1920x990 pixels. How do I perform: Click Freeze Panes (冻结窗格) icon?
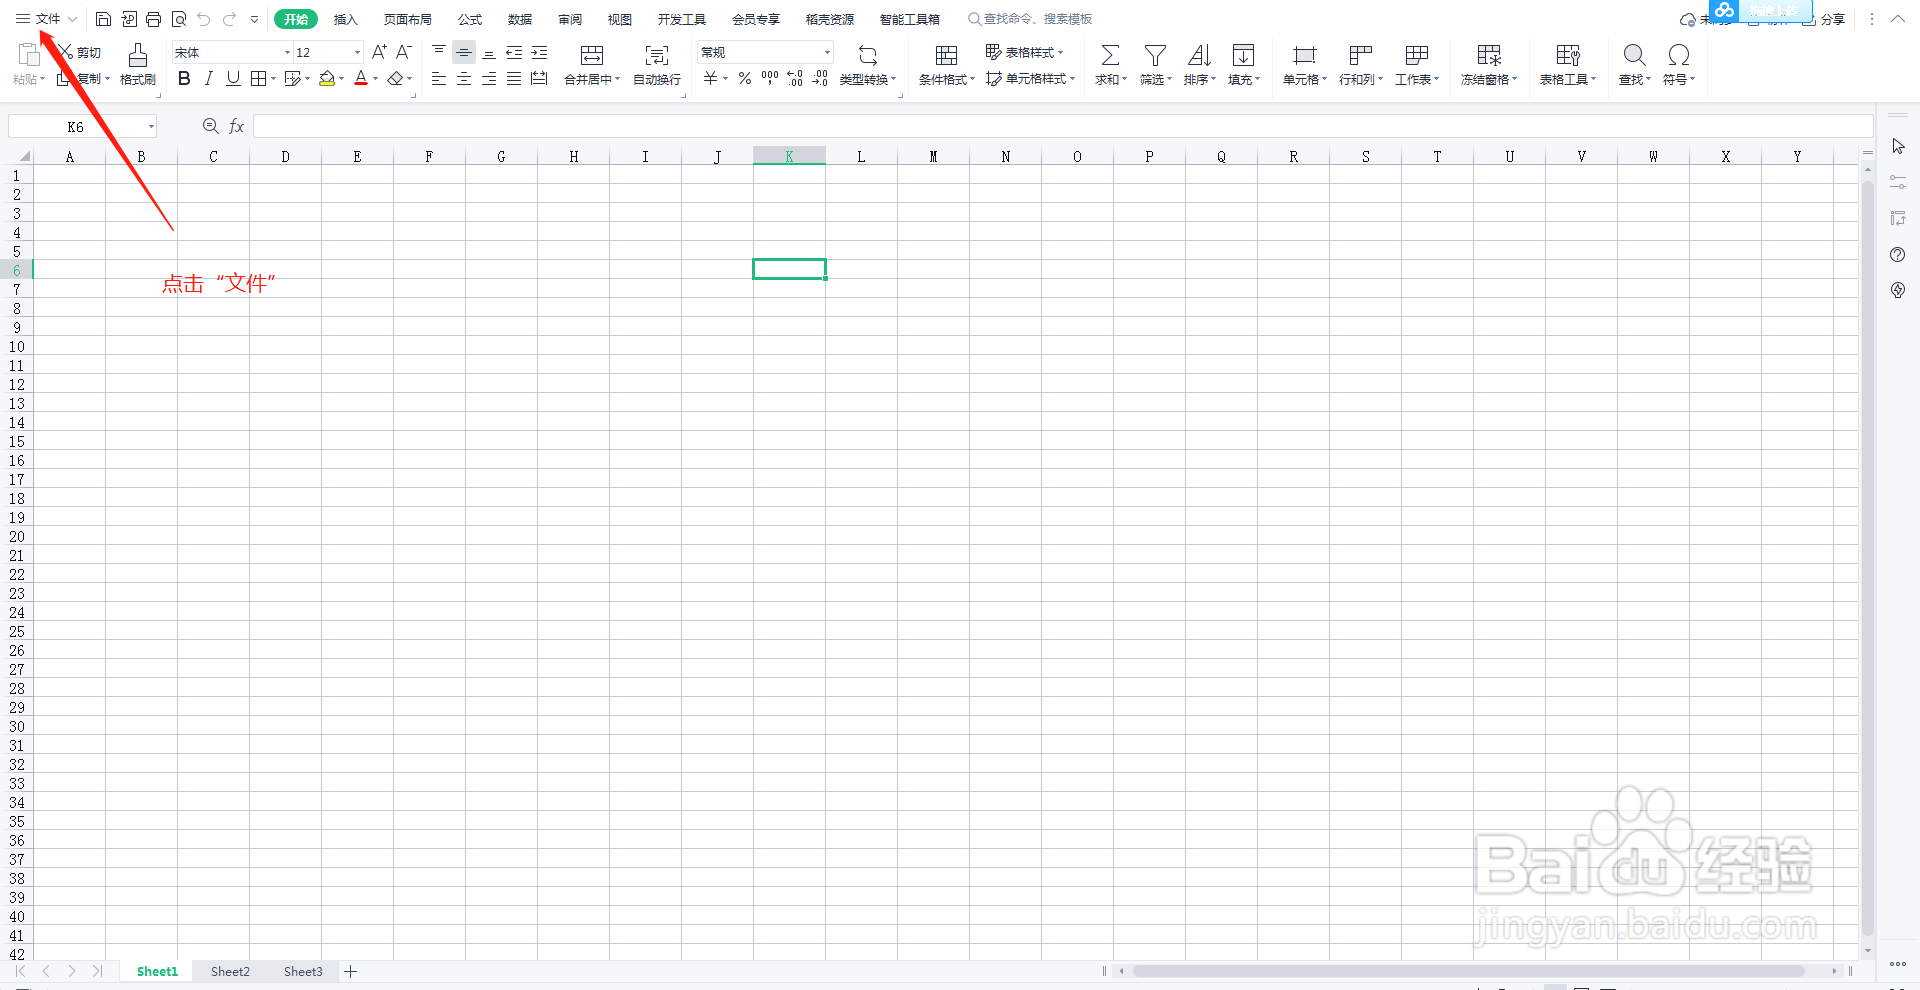1489,55
